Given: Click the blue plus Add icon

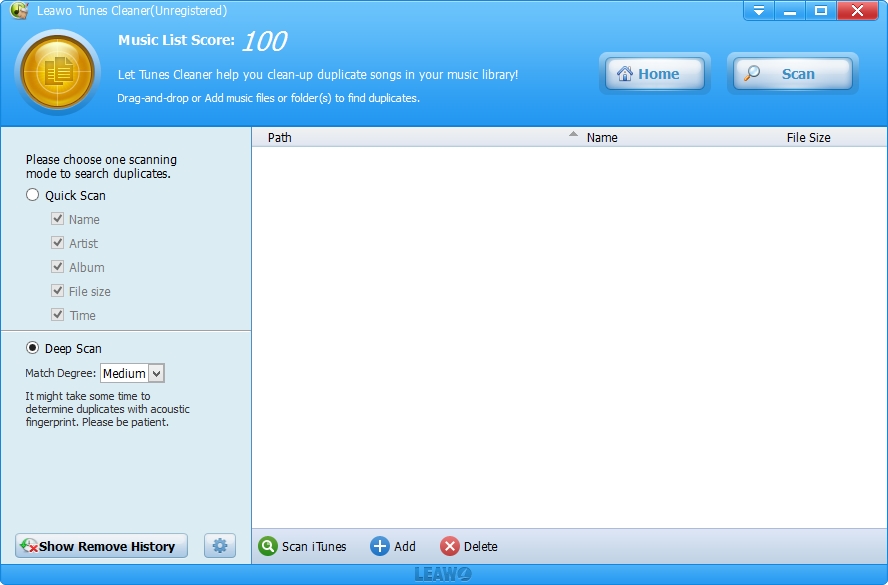Looking at the screenshot, I should (380, 546).
